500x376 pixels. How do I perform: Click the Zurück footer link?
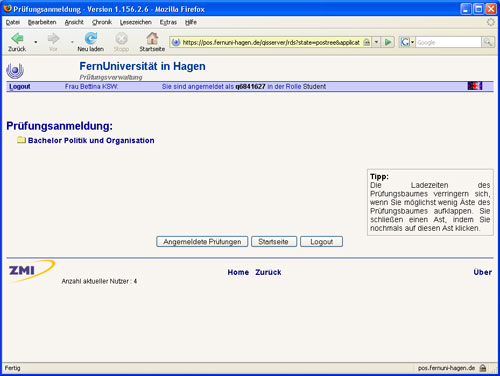click(x=268, y=272)
